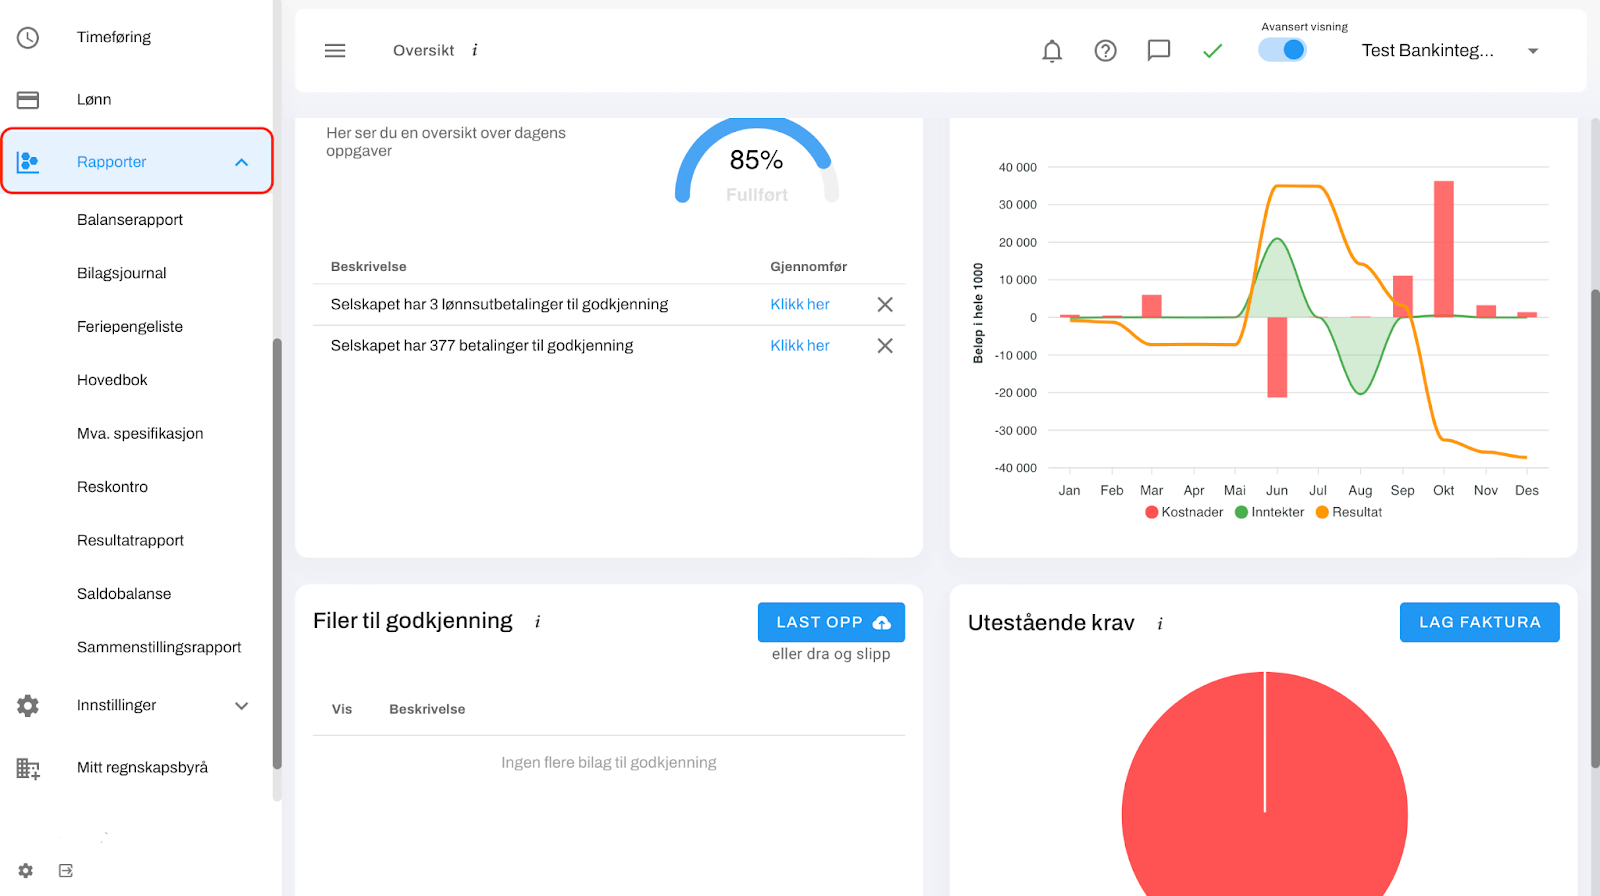This screenshot has height=896, width=1600.
Task: Dismiss the lønnsutbetalinger task row
Action: [x=885, y=305]
